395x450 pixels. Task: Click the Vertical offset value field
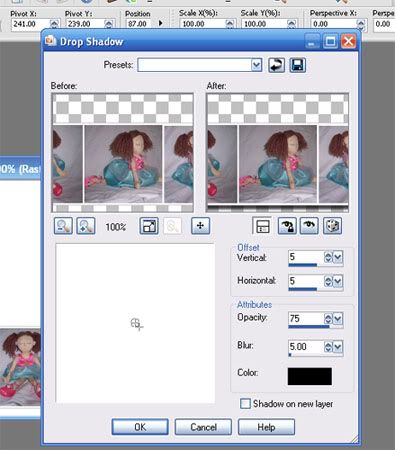pos(306,257)
